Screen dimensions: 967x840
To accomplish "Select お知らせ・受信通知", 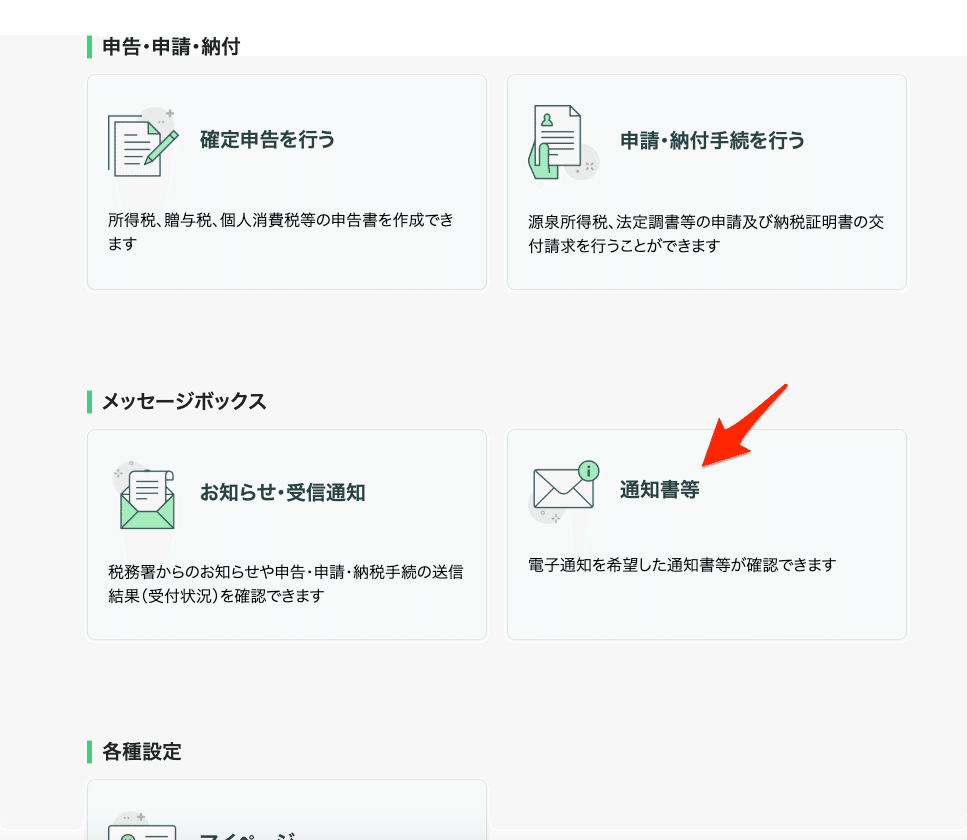I will point(287,534).
